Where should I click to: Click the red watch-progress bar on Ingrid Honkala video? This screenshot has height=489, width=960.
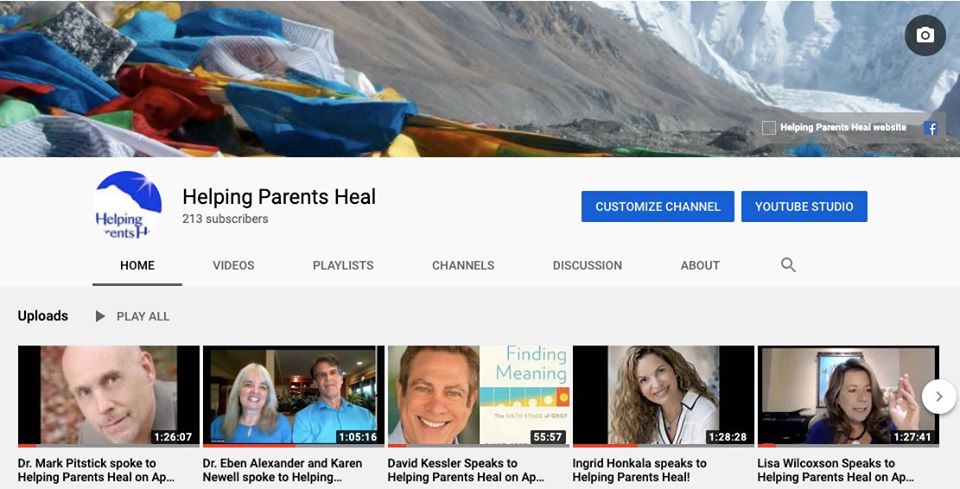point(604,446)
